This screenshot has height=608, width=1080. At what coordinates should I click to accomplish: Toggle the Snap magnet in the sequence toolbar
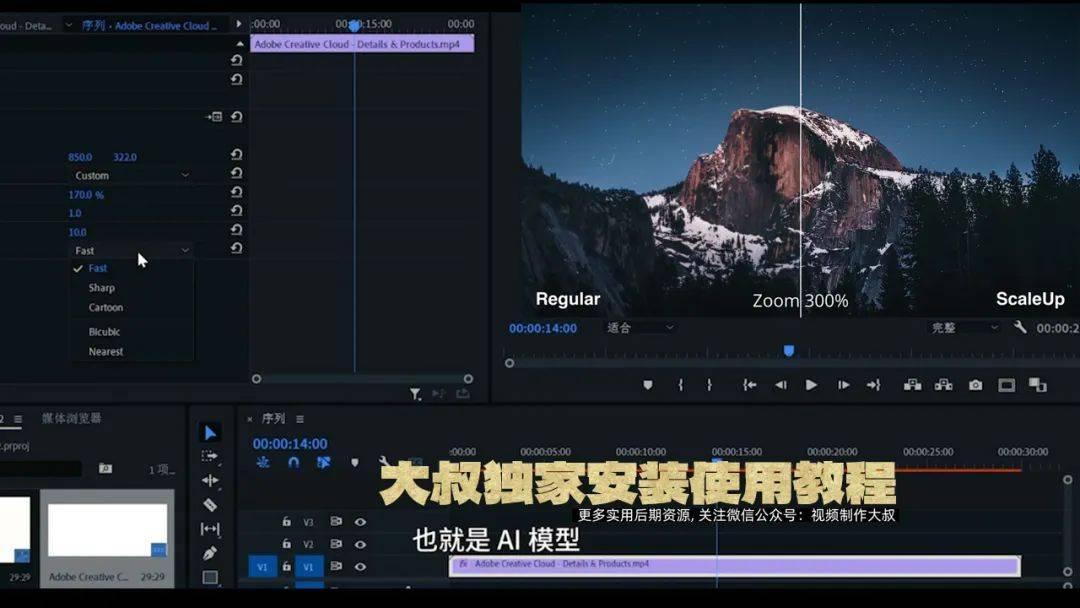point(293,462)
